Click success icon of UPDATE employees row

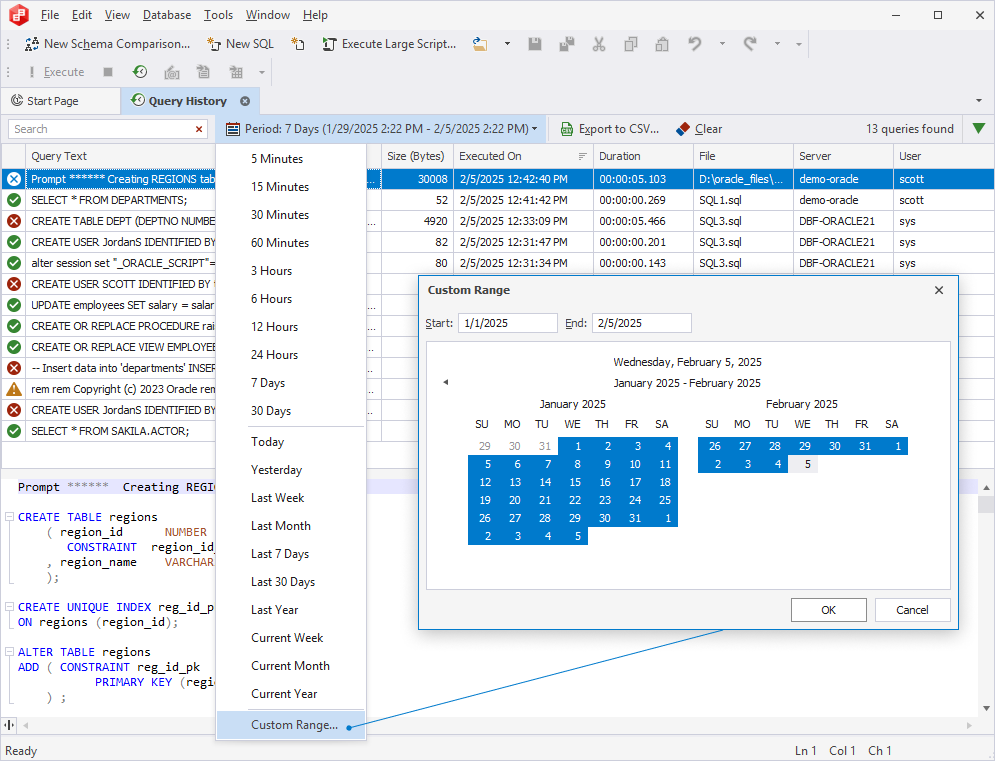13,305
